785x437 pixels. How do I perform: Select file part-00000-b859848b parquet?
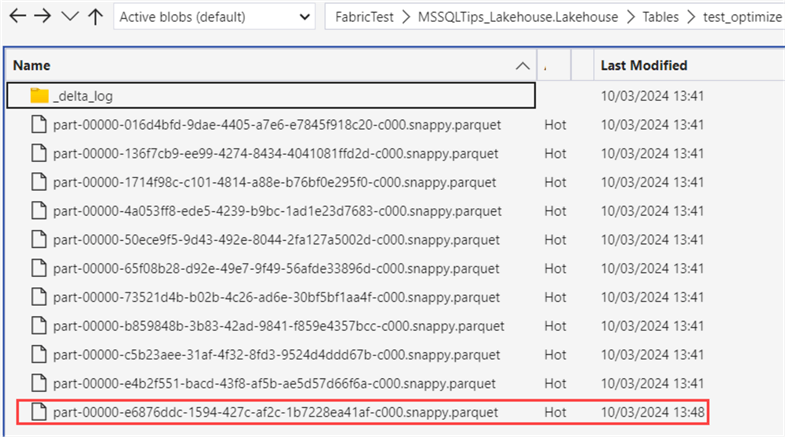(278, 326)
